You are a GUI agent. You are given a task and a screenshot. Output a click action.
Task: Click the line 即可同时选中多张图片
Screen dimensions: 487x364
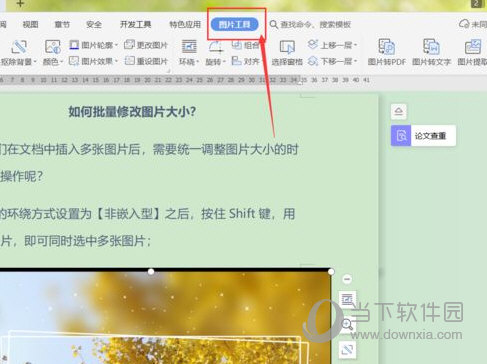tap(88, 241)
